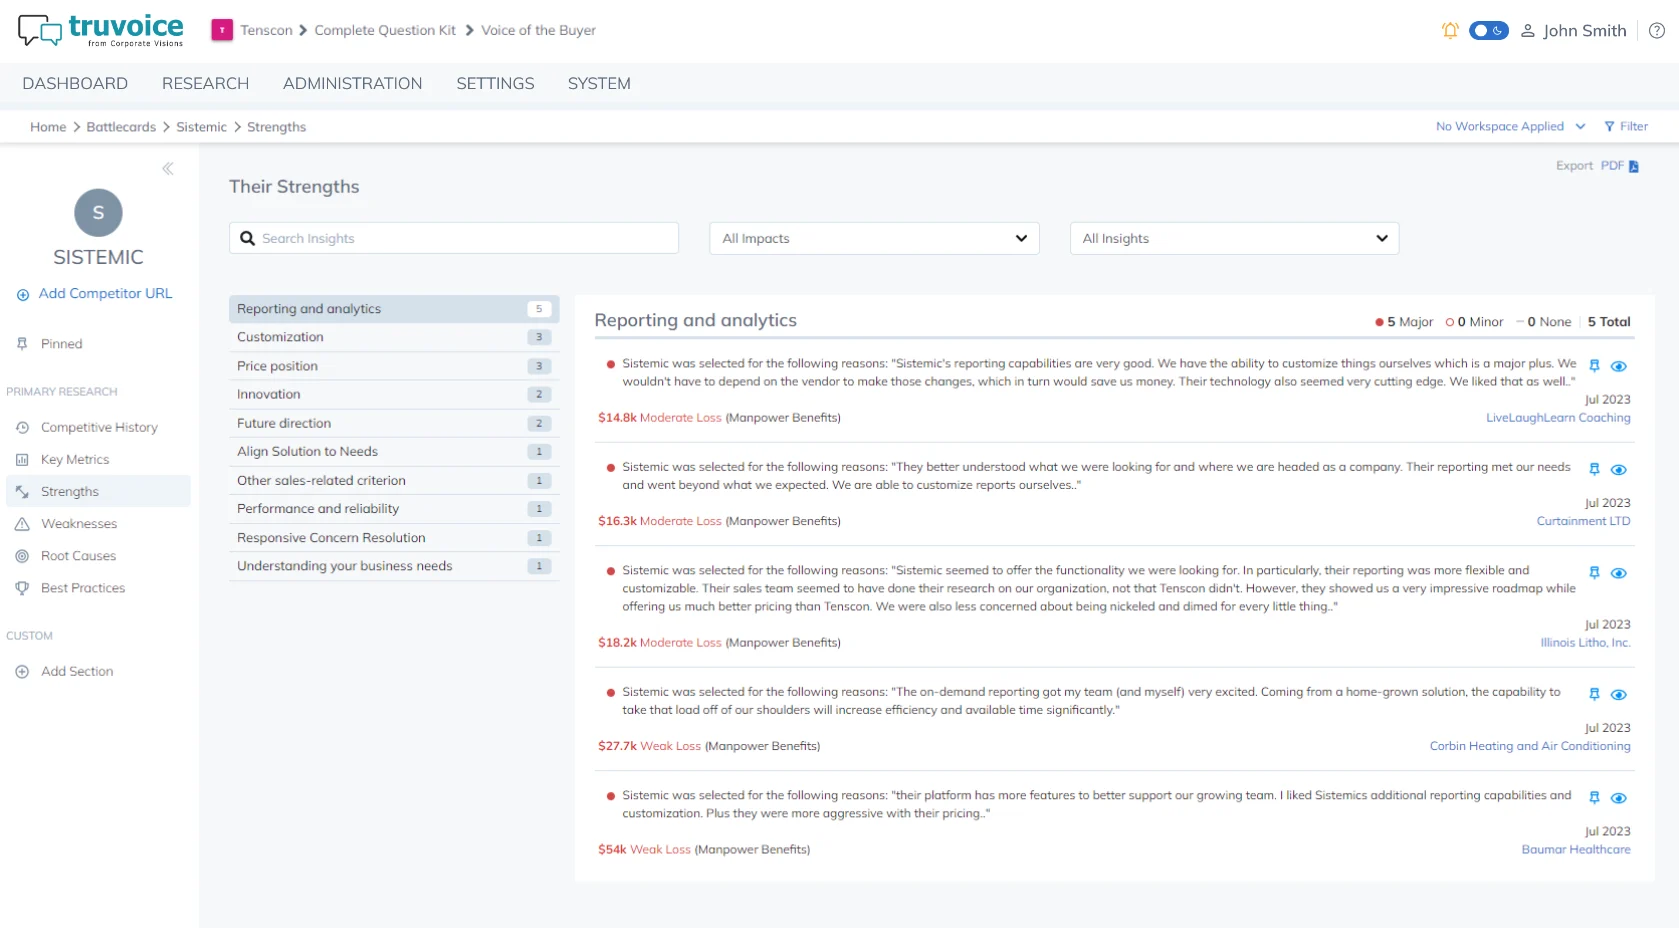Pin the LiveLaughLearn Coaching insight
Viewport: 1679px width, 928px height.
click(1594, 366)
